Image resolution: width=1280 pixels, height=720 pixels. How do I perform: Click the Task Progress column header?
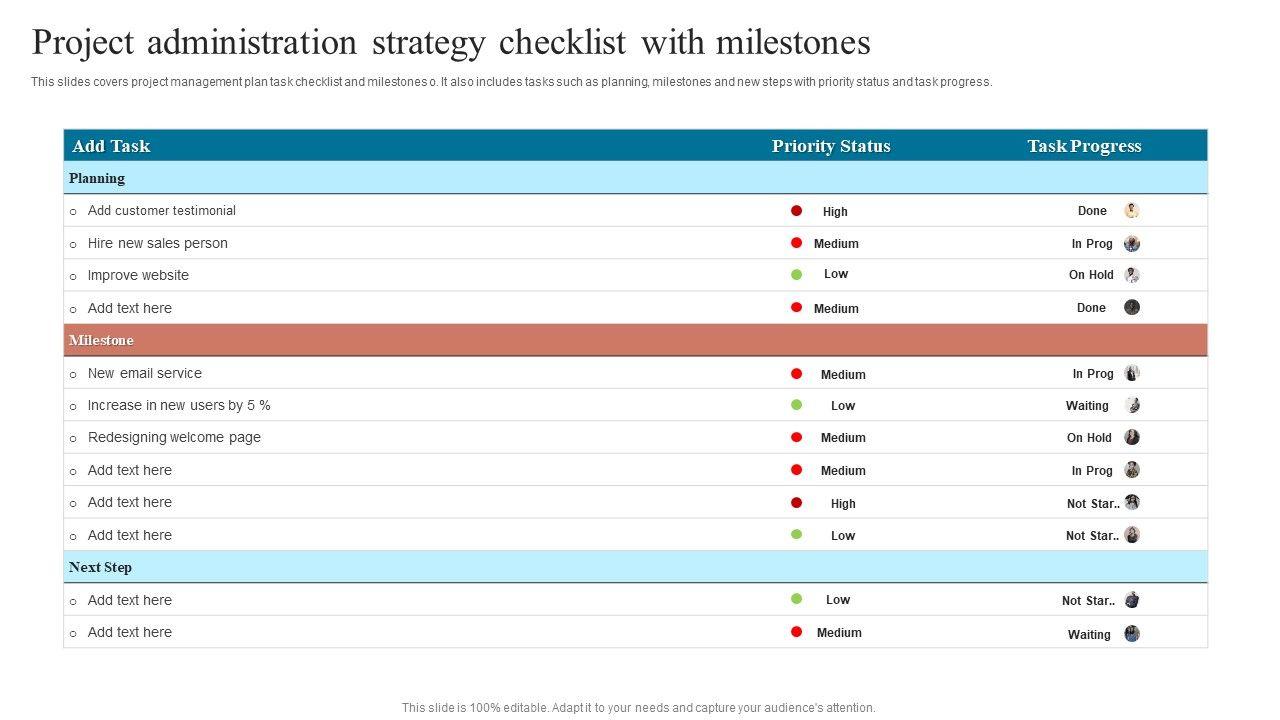[x=1084, y=146]
